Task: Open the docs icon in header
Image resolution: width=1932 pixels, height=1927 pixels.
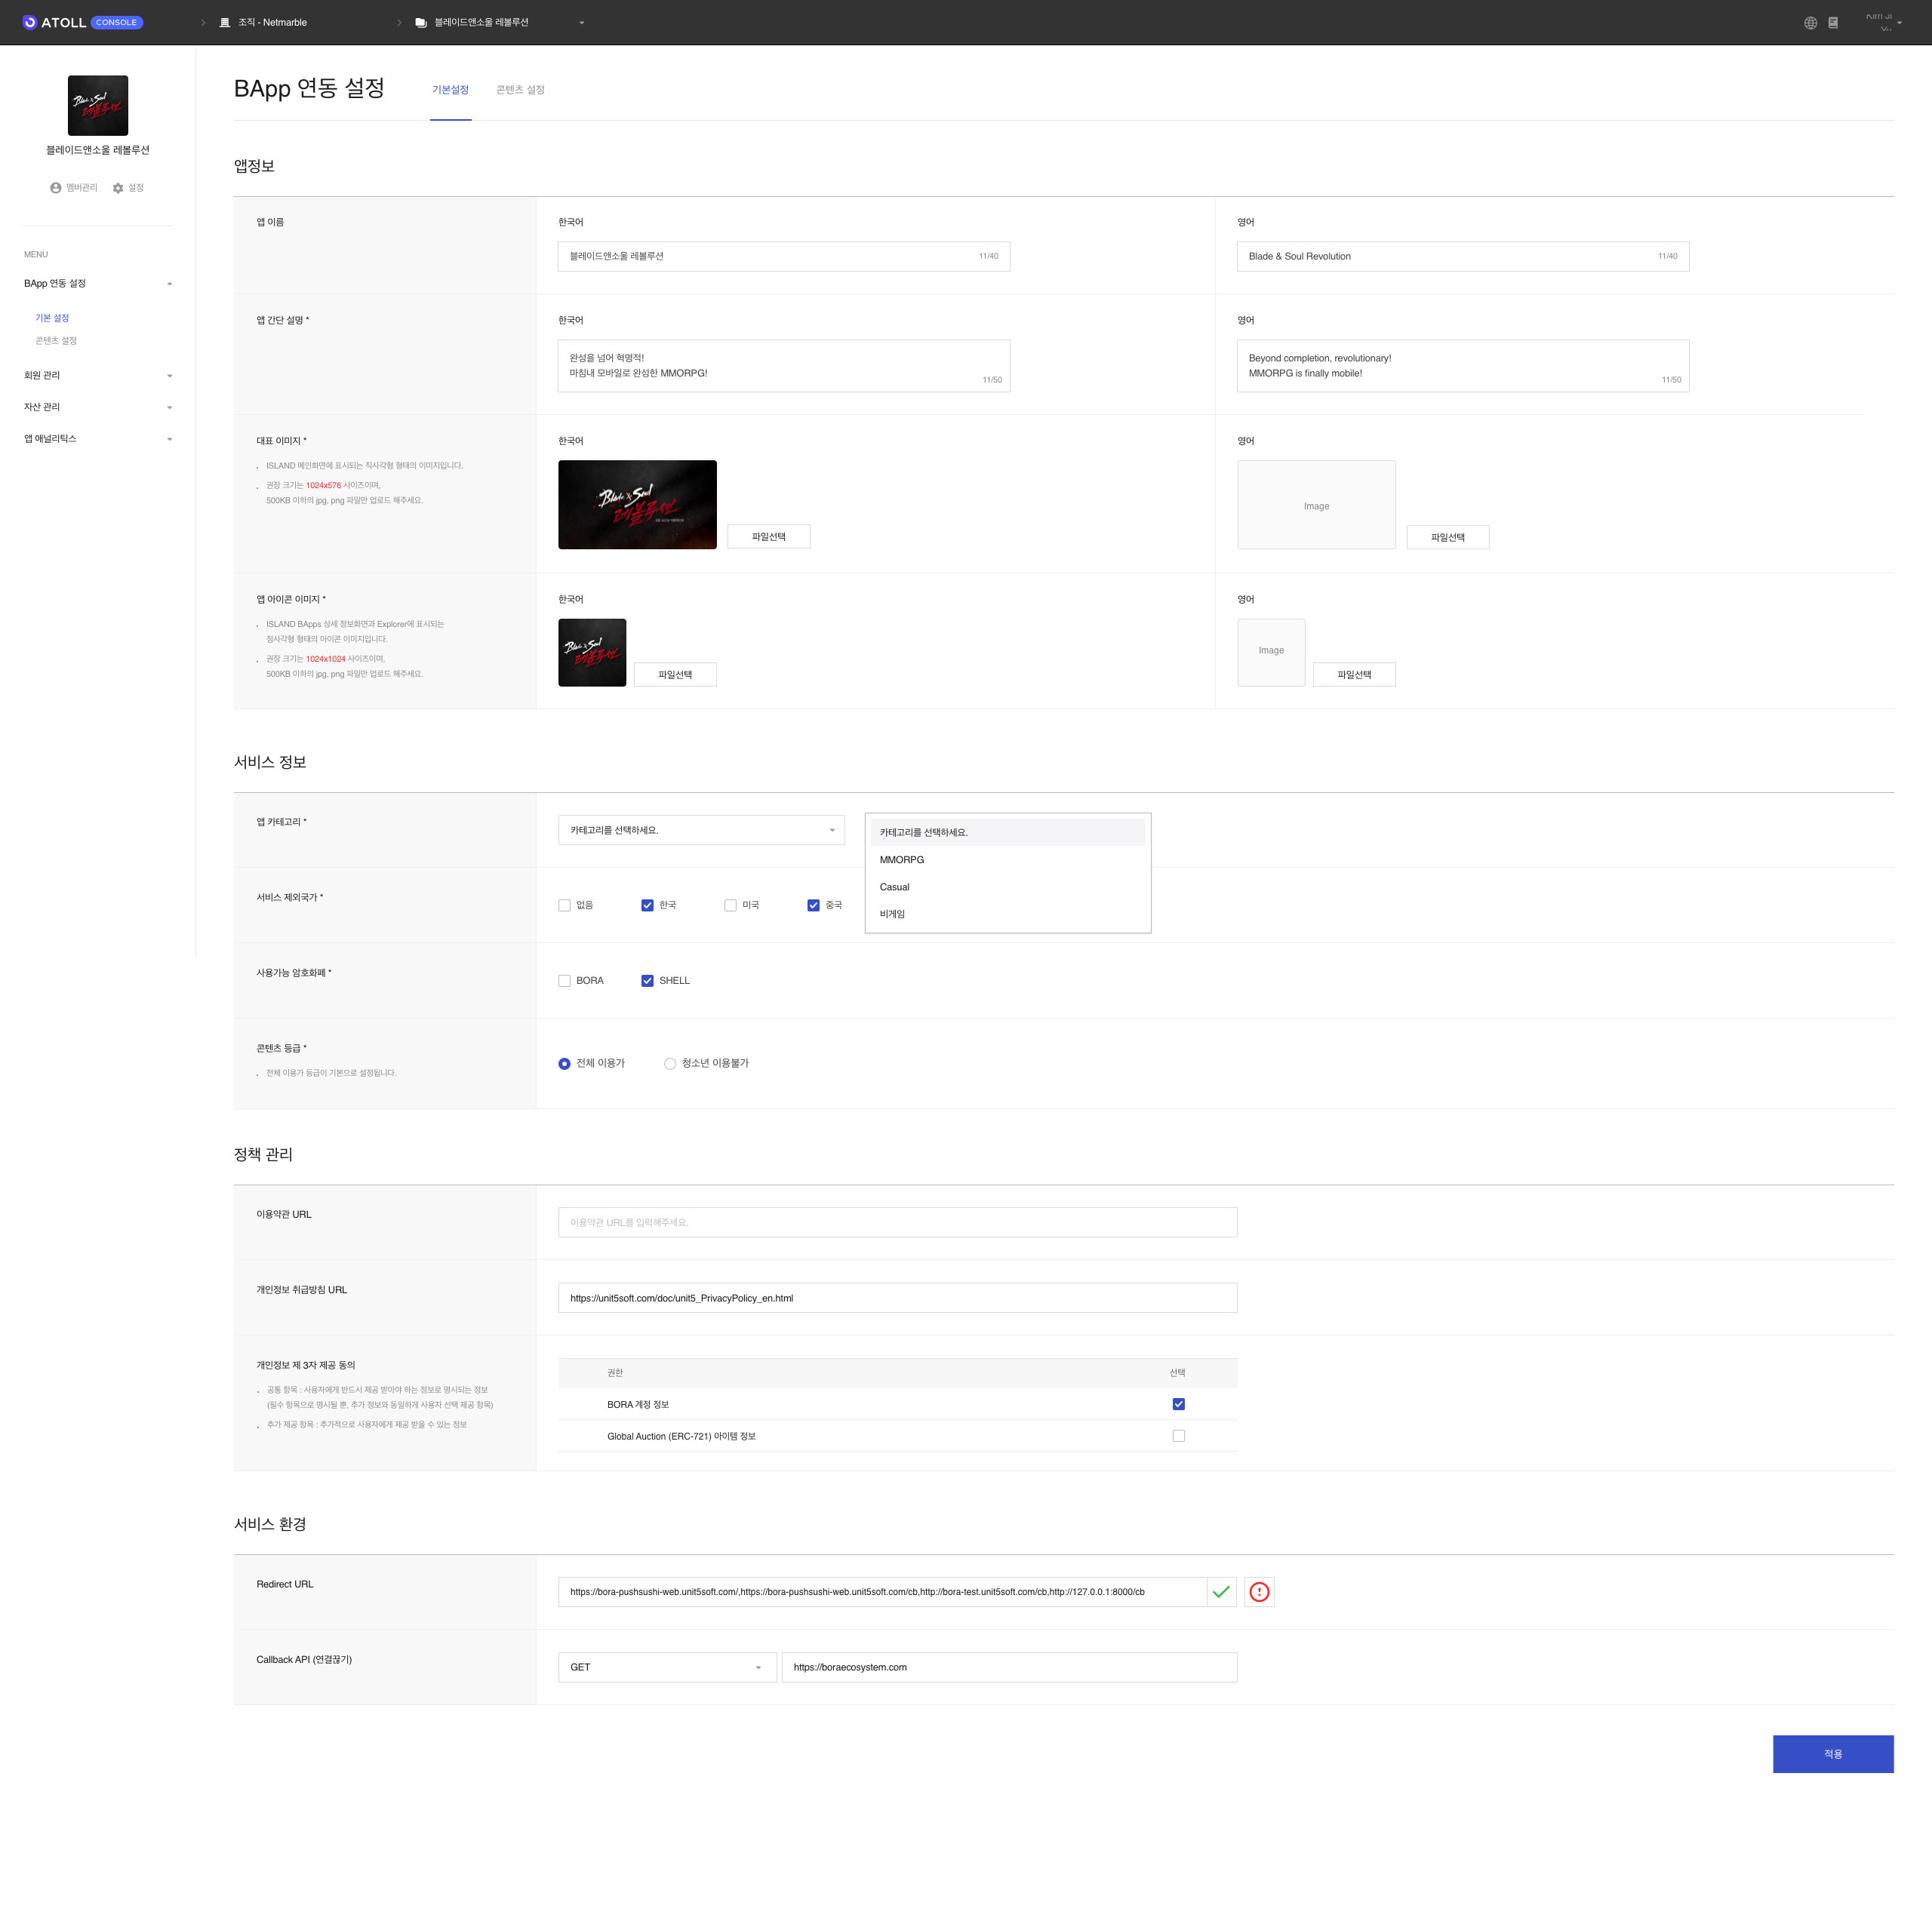Action: [1833, 23]
